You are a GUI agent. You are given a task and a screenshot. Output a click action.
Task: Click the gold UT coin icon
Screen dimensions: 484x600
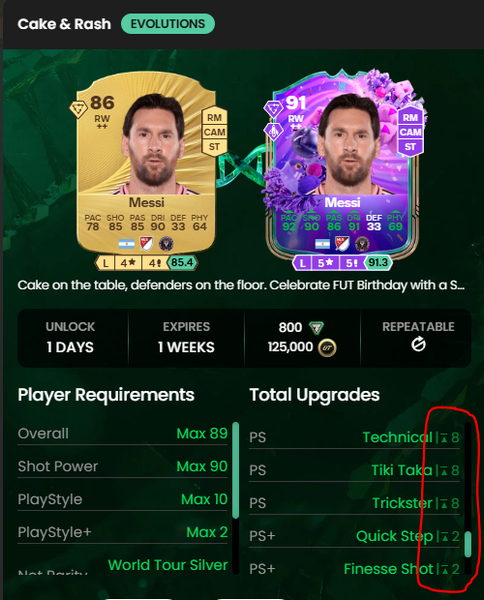coord(327,348)
